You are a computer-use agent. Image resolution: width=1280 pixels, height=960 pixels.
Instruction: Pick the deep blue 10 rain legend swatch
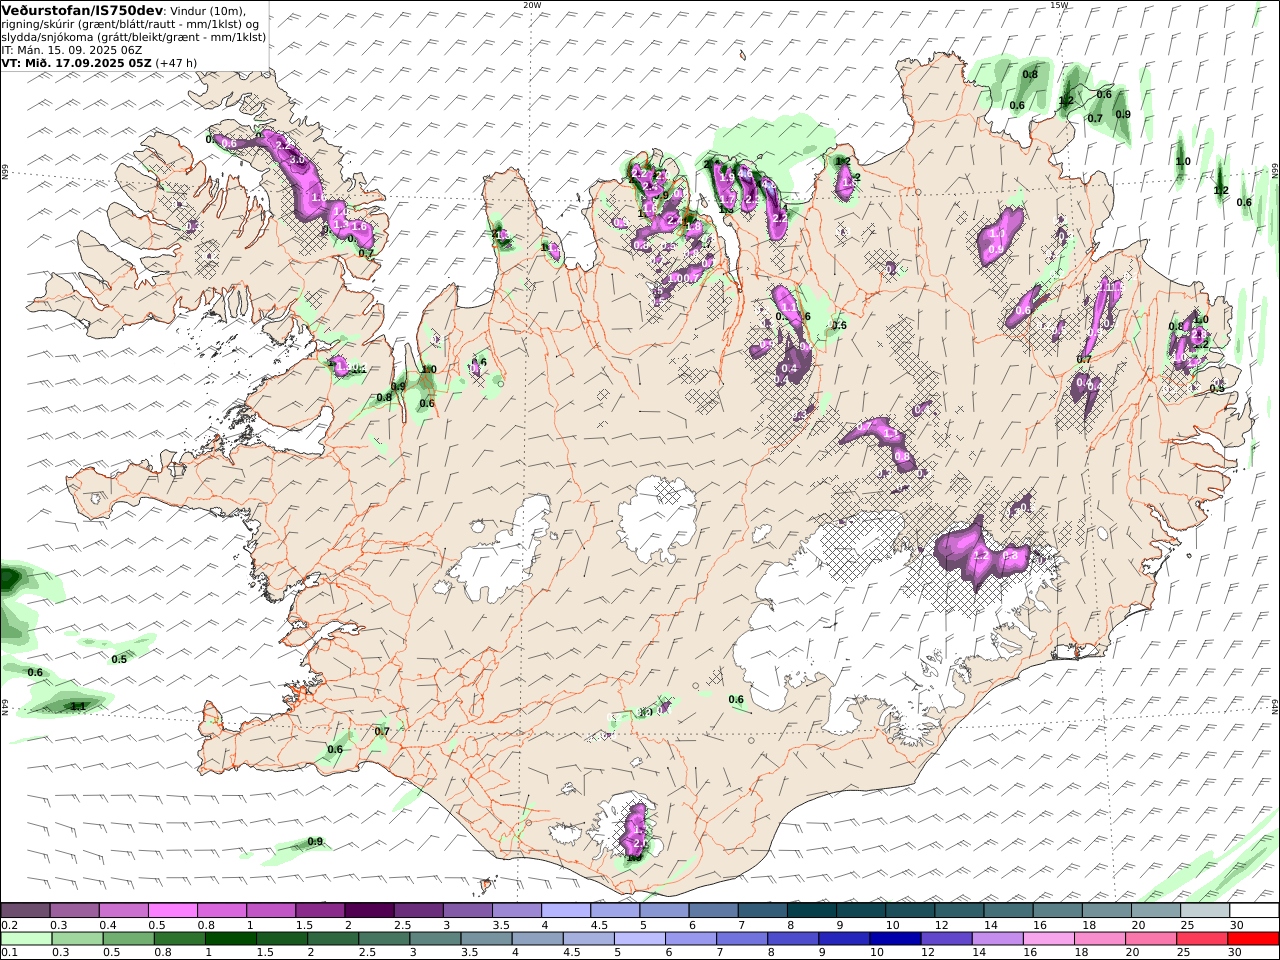pos(895,939)
